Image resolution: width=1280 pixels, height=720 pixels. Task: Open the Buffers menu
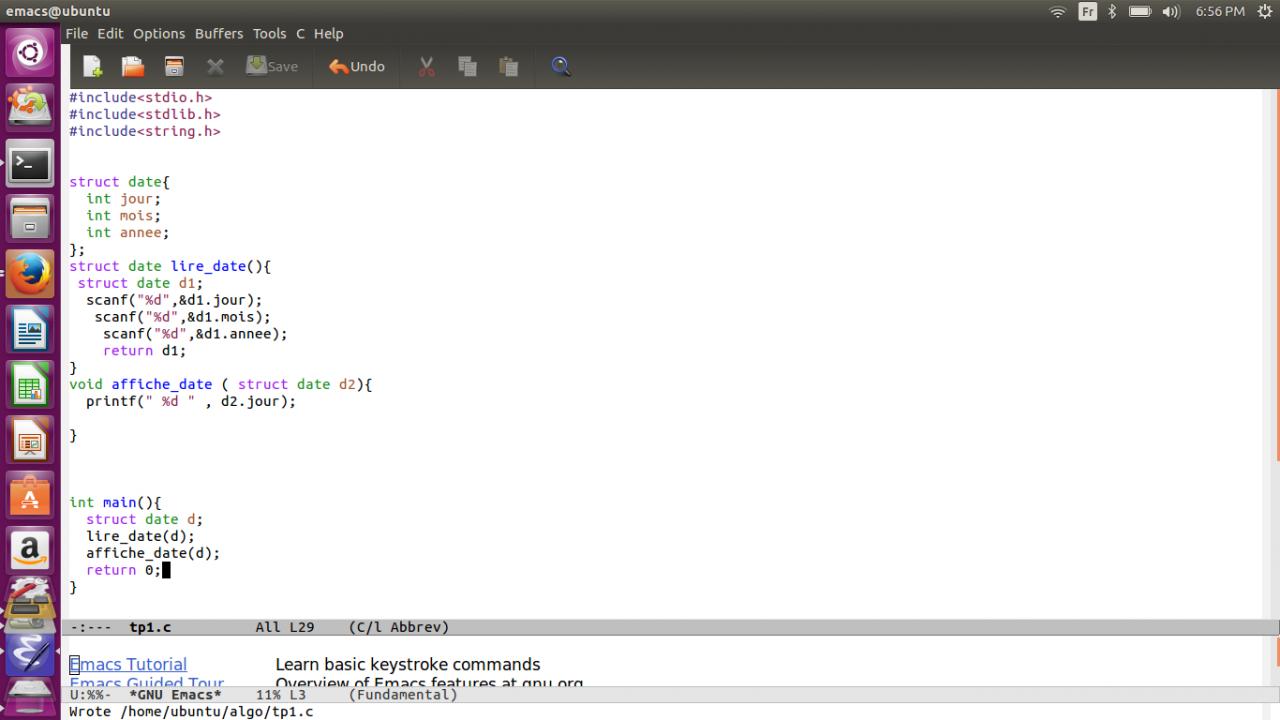(x=219, y=33)
